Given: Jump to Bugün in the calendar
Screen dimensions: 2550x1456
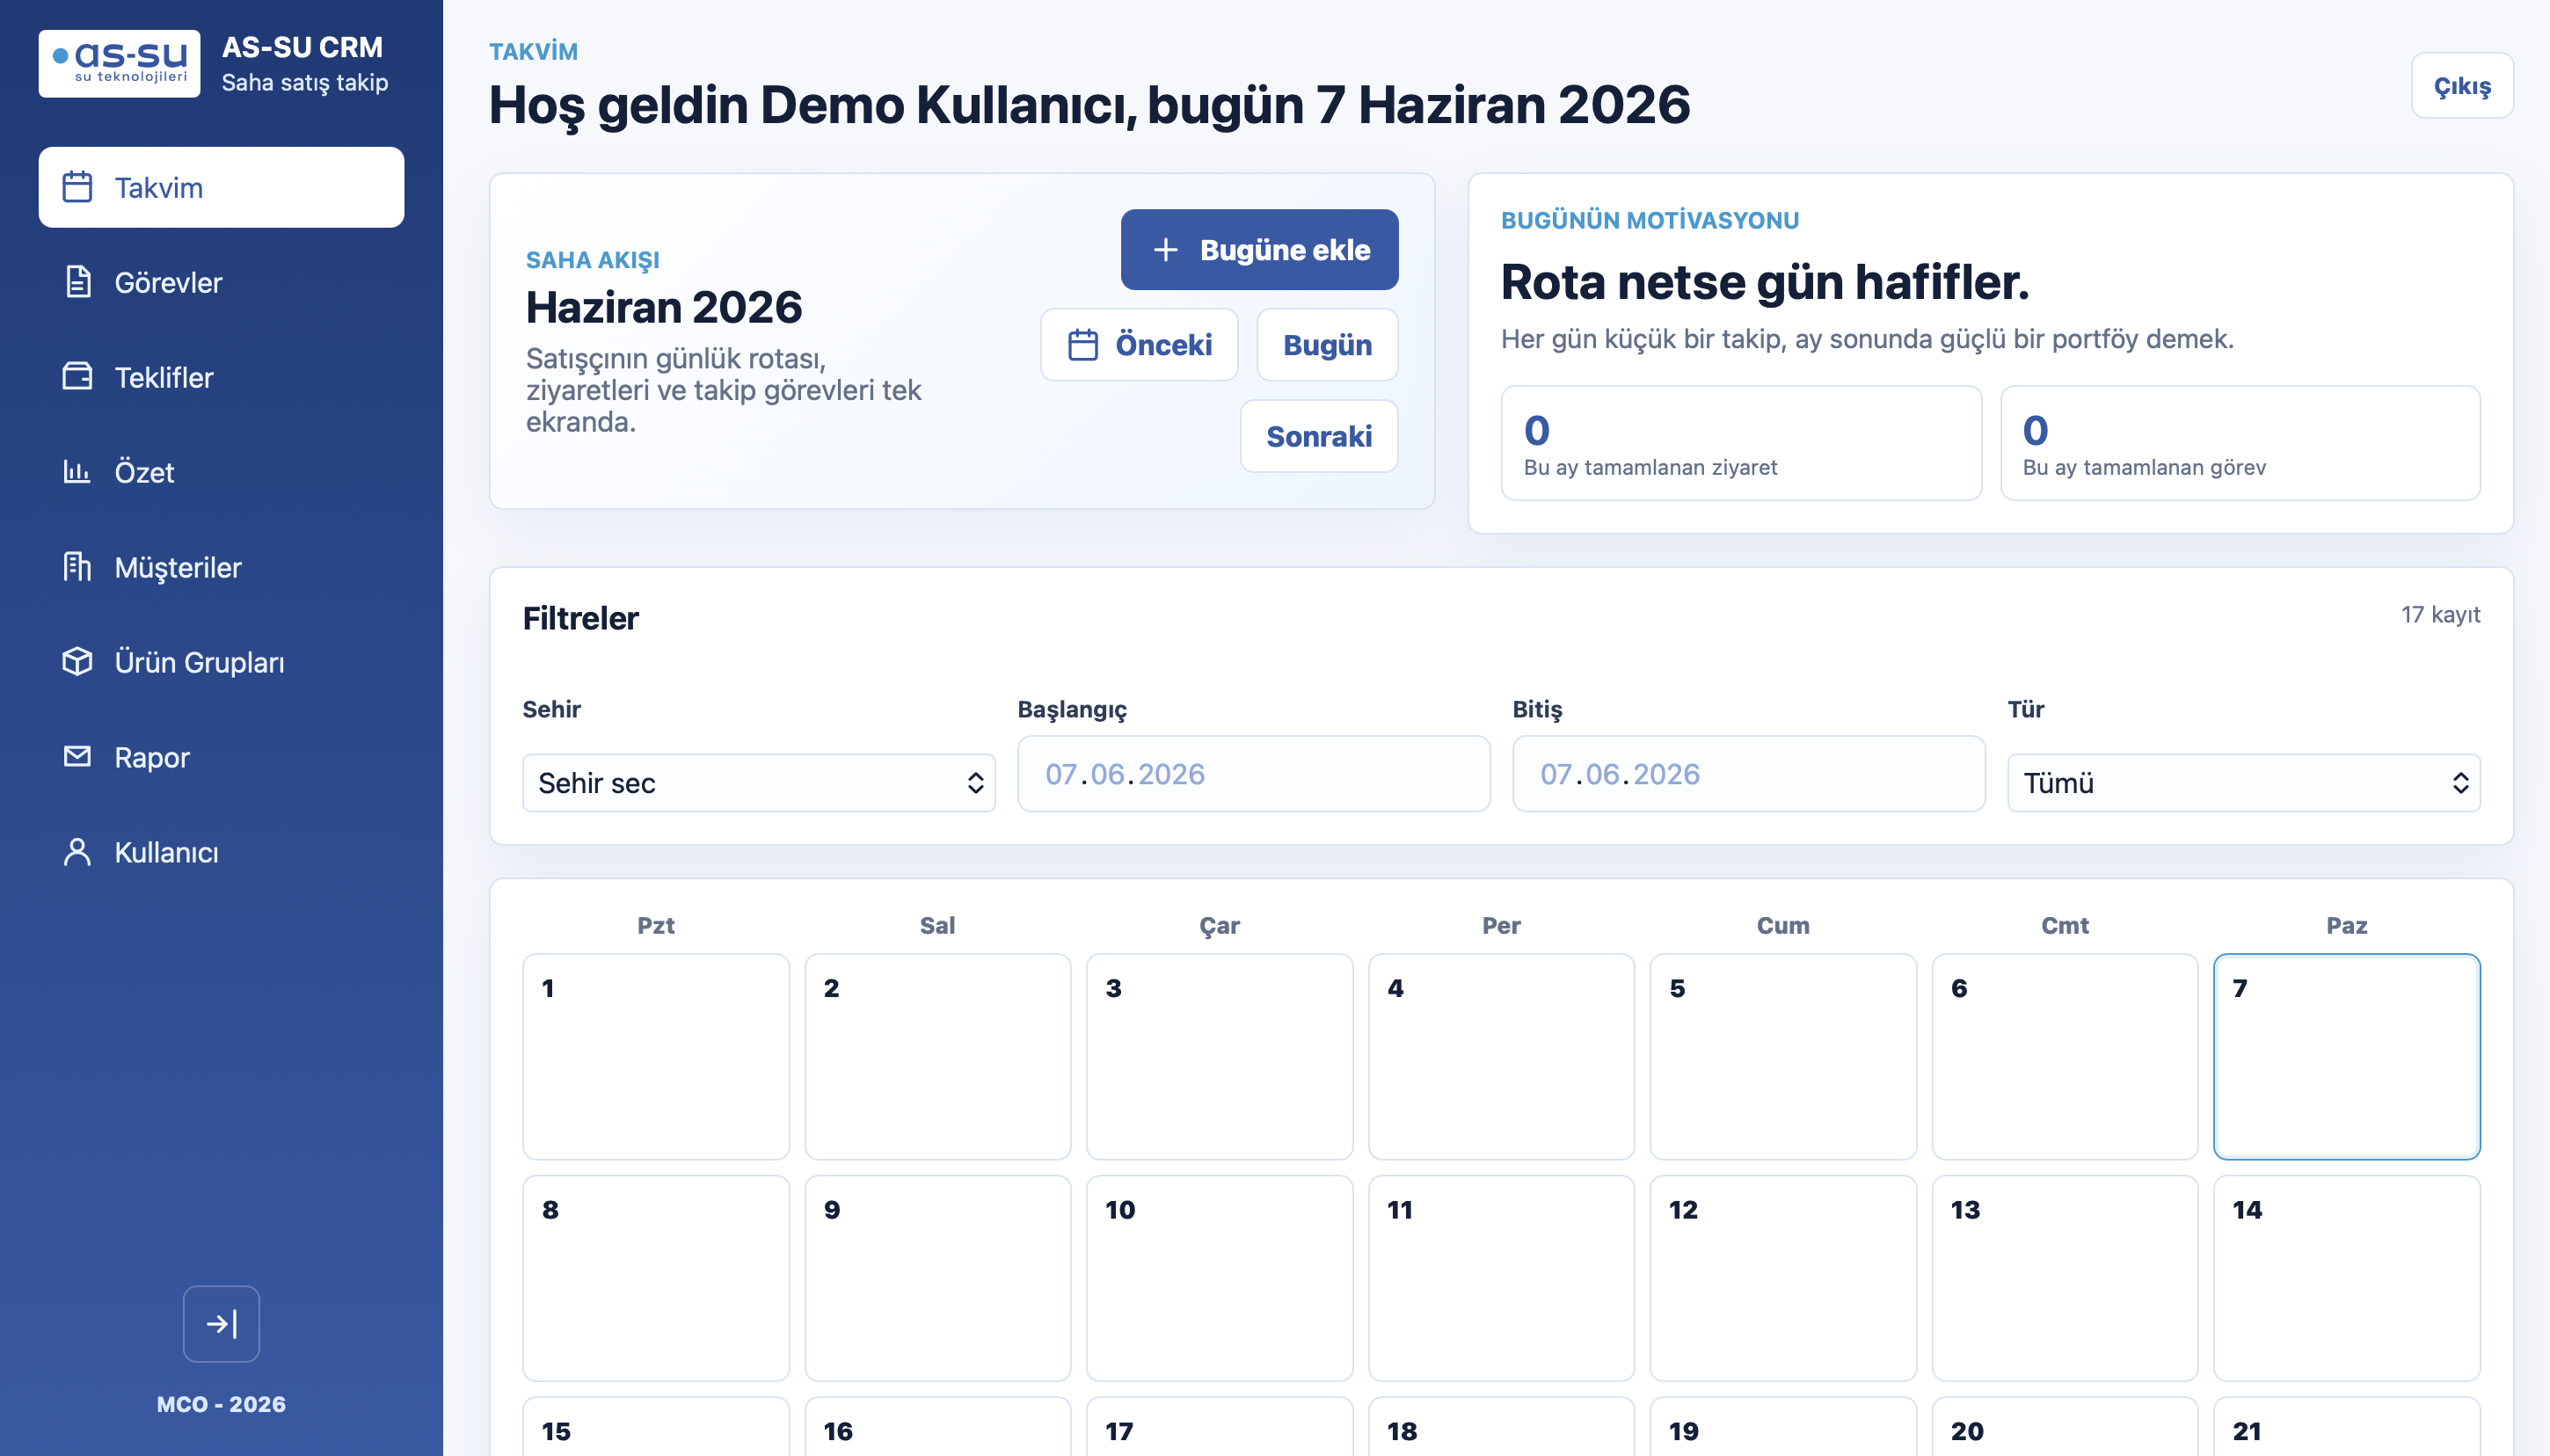Looking at the screenshot, I should pyautogui.click(x=1327, y=345).
